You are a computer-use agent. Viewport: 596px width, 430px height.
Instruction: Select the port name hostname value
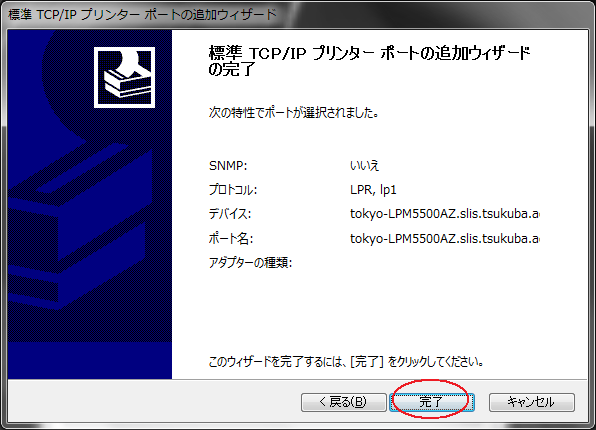click(x=445, y=239)
